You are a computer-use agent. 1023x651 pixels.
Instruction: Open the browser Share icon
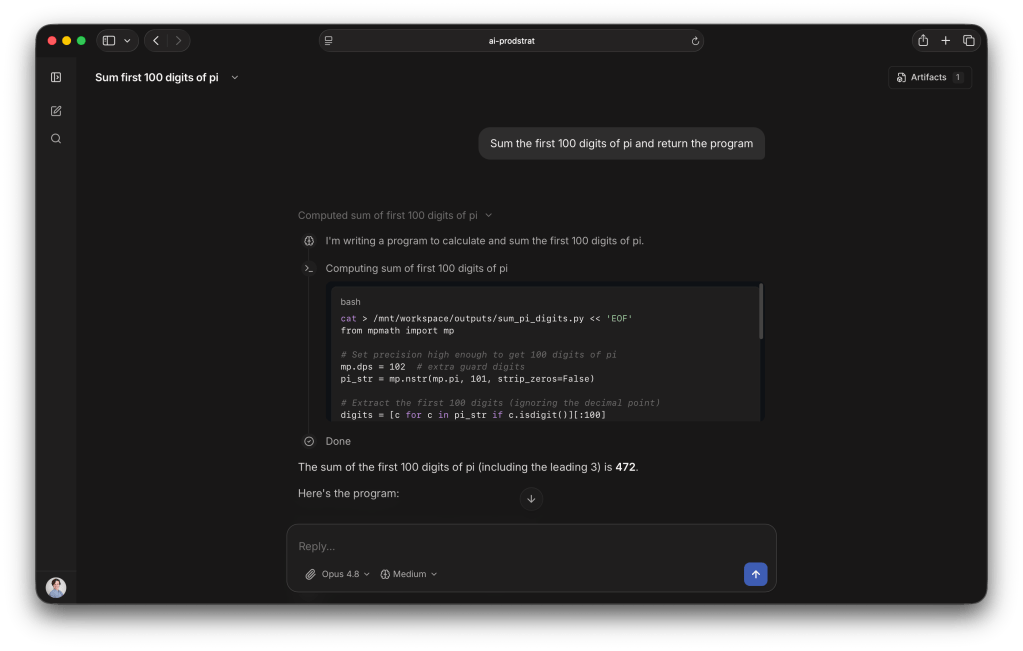tap(923, 40)
